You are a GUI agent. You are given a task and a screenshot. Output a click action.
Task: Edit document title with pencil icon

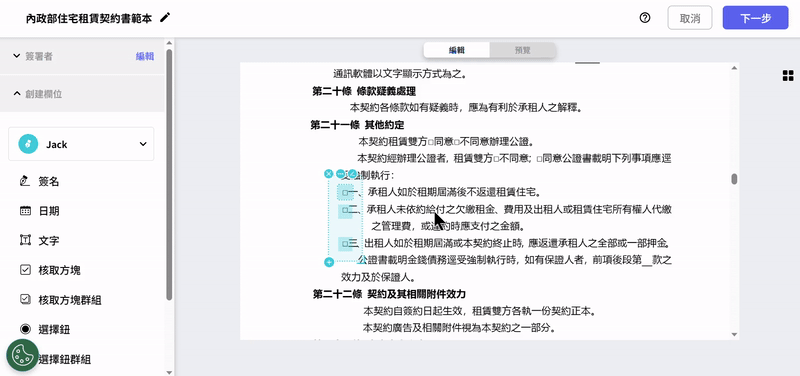(x=165, y=18)
